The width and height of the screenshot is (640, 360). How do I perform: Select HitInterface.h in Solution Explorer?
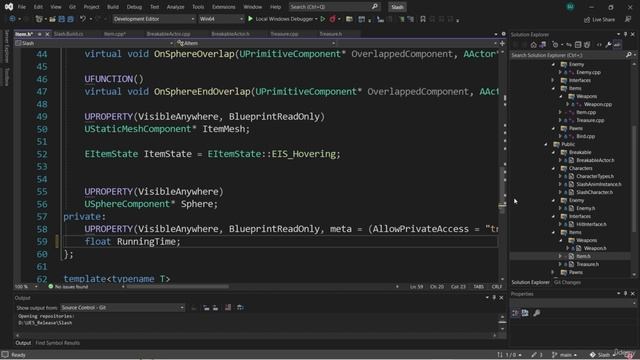click(591, 224)
